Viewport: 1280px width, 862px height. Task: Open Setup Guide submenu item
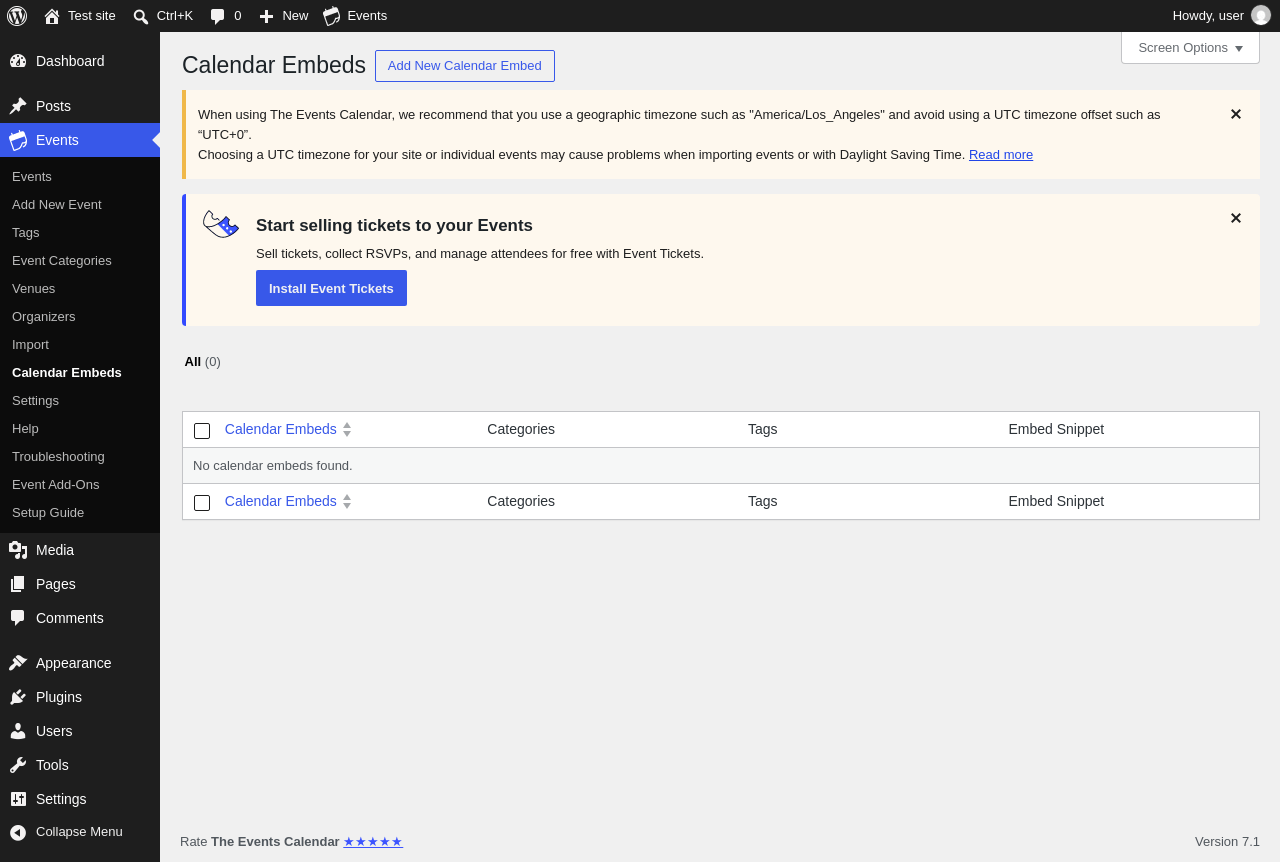(x=48, y=513)
